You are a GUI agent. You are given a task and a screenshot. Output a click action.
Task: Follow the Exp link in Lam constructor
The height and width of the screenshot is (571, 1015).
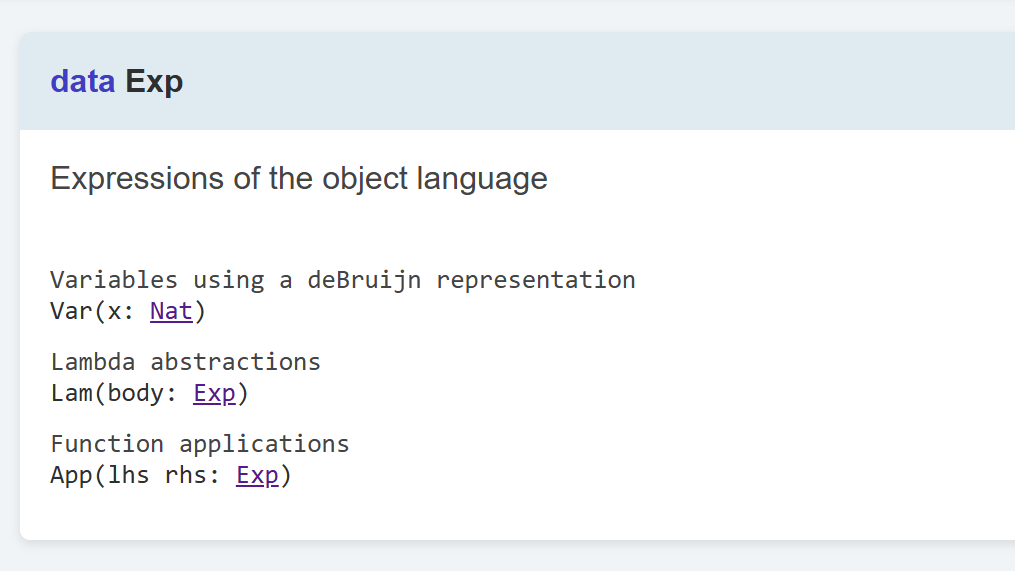click(x=214, y=393)
